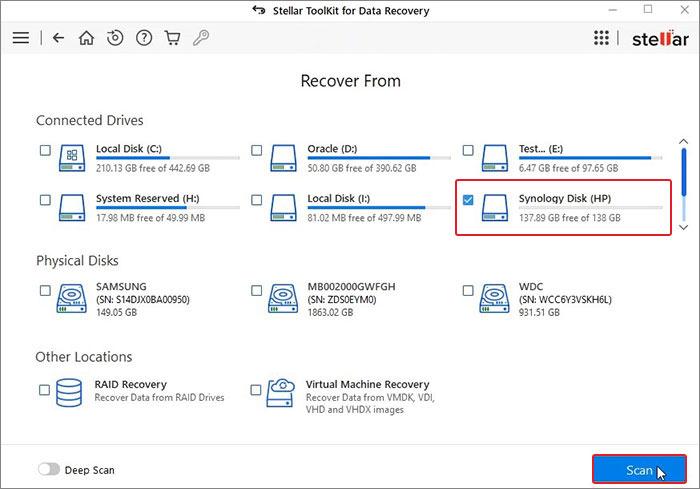Image resolution: width=700 pixels, height=489 pixels.
Task: Enable the Deep Scan toggle
Action: click(x=48, y=469)
